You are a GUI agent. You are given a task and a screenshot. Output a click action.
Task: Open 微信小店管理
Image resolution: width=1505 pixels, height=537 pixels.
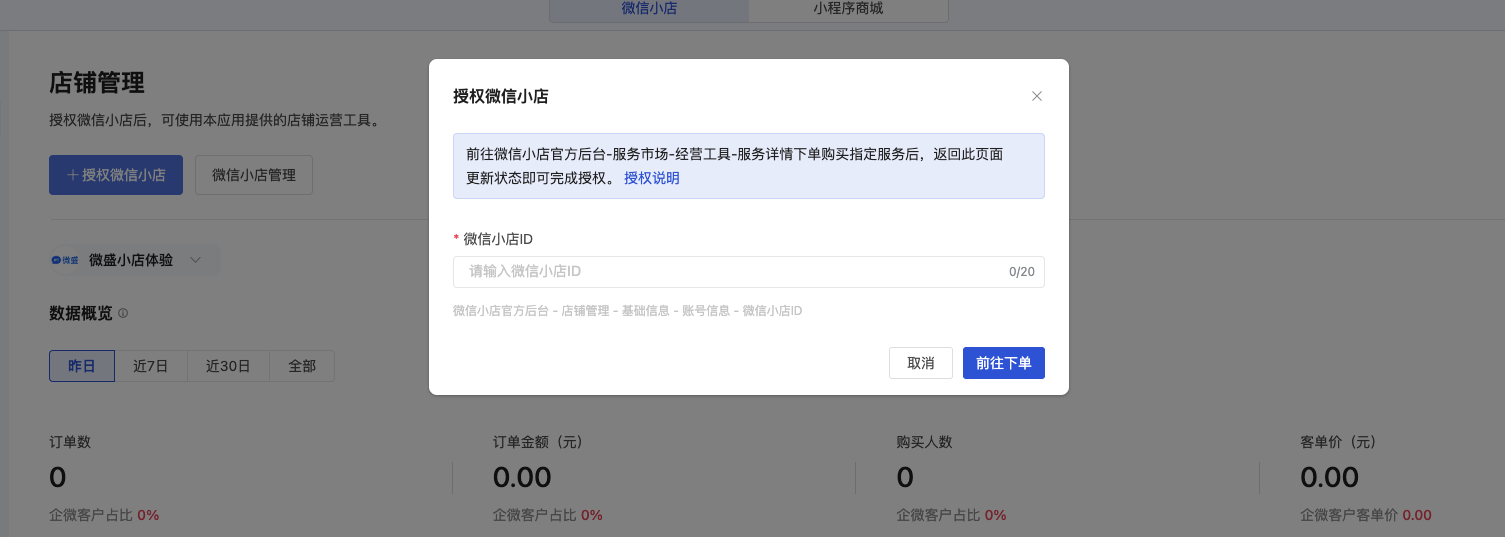(x=254, y=175)
